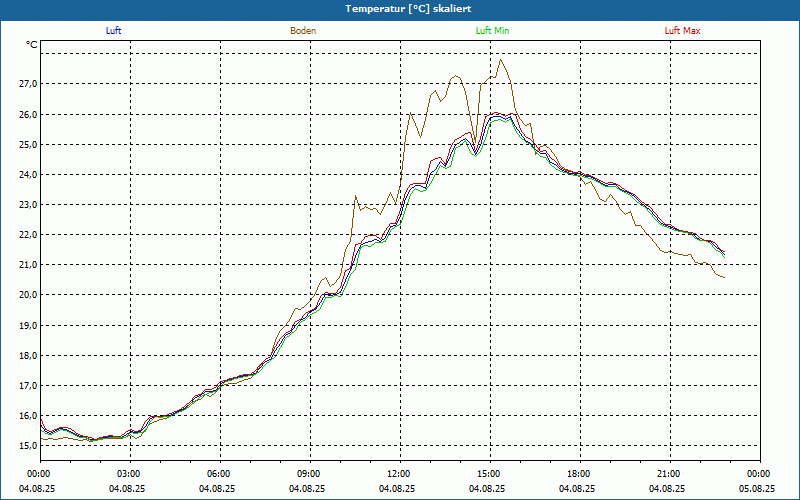
Task: Click the '18,0' y-axis value
Action: point(28,356)
